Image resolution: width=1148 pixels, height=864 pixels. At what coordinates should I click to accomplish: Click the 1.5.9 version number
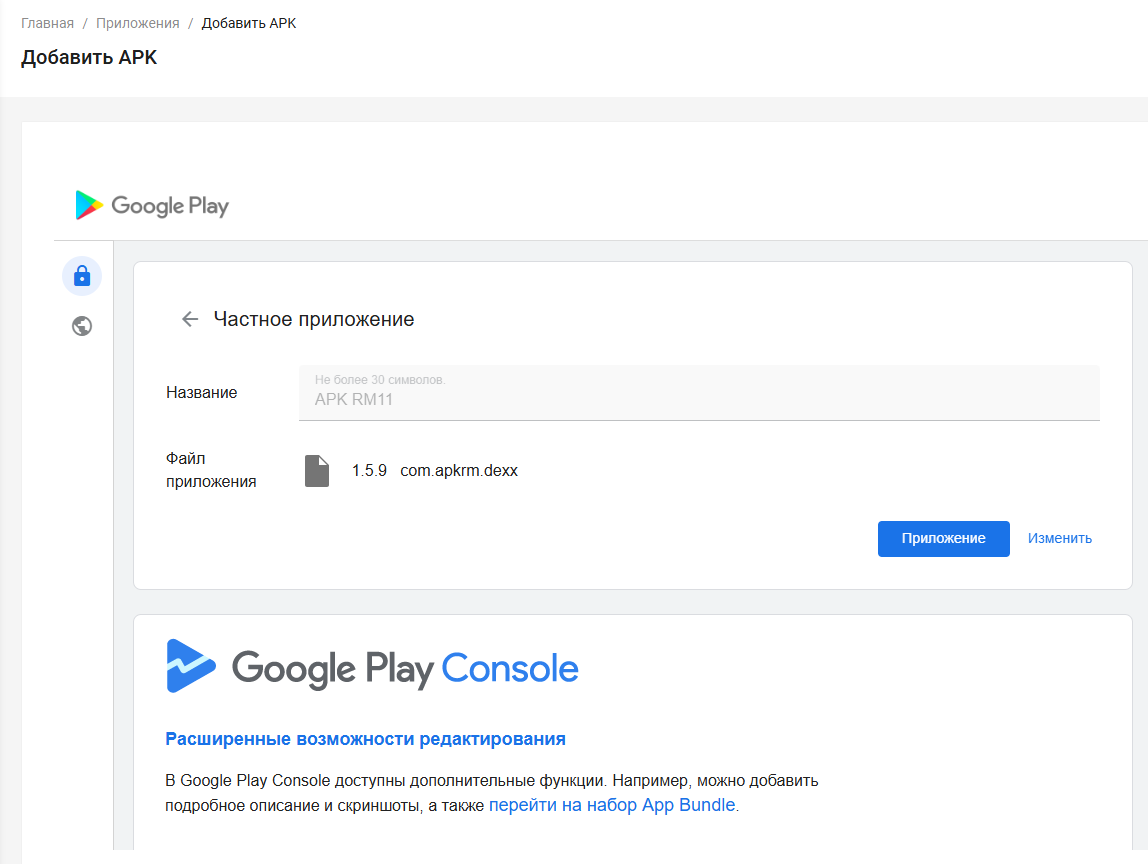(x=369, y=470)
